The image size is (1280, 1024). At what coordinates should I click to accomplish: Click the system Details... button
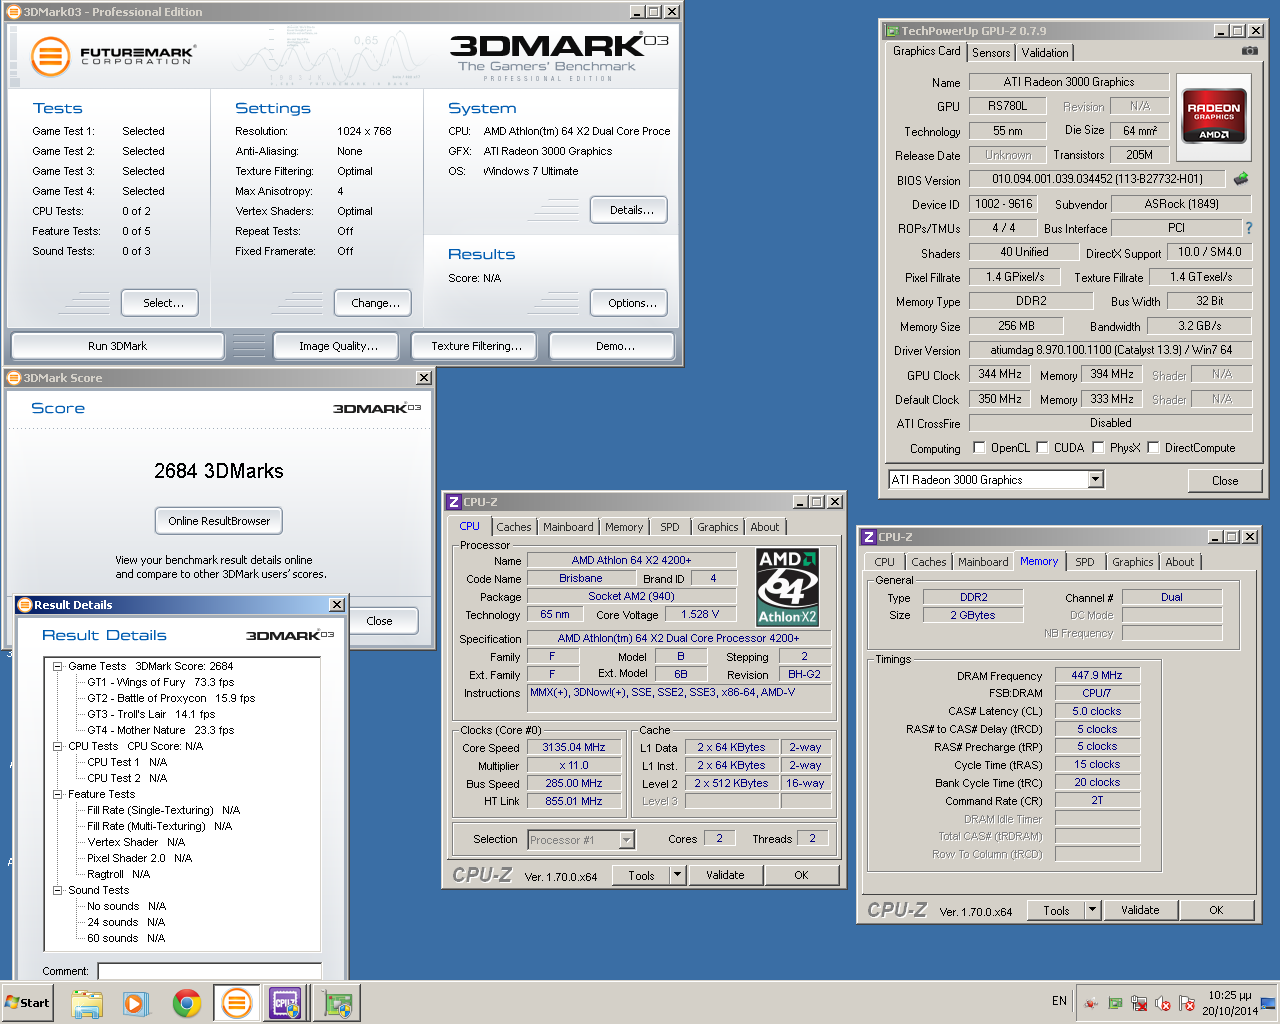pos(631,210)
